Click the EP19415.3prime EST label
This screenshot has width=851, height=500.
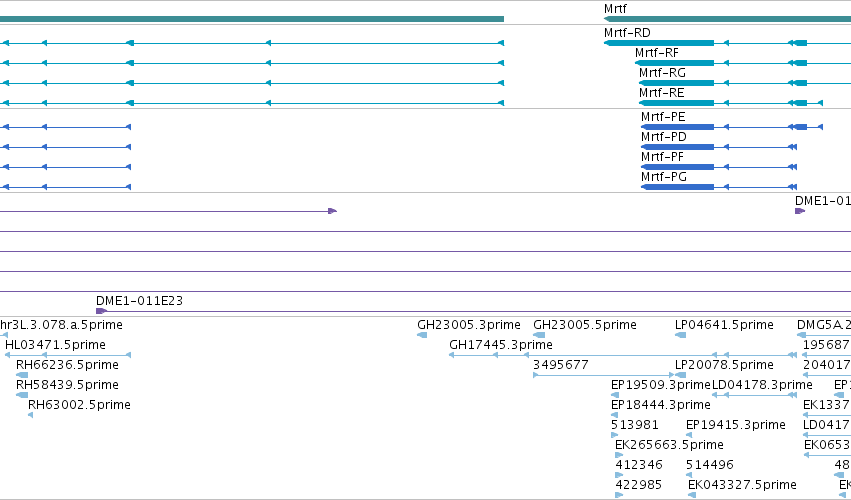point(736,425)
